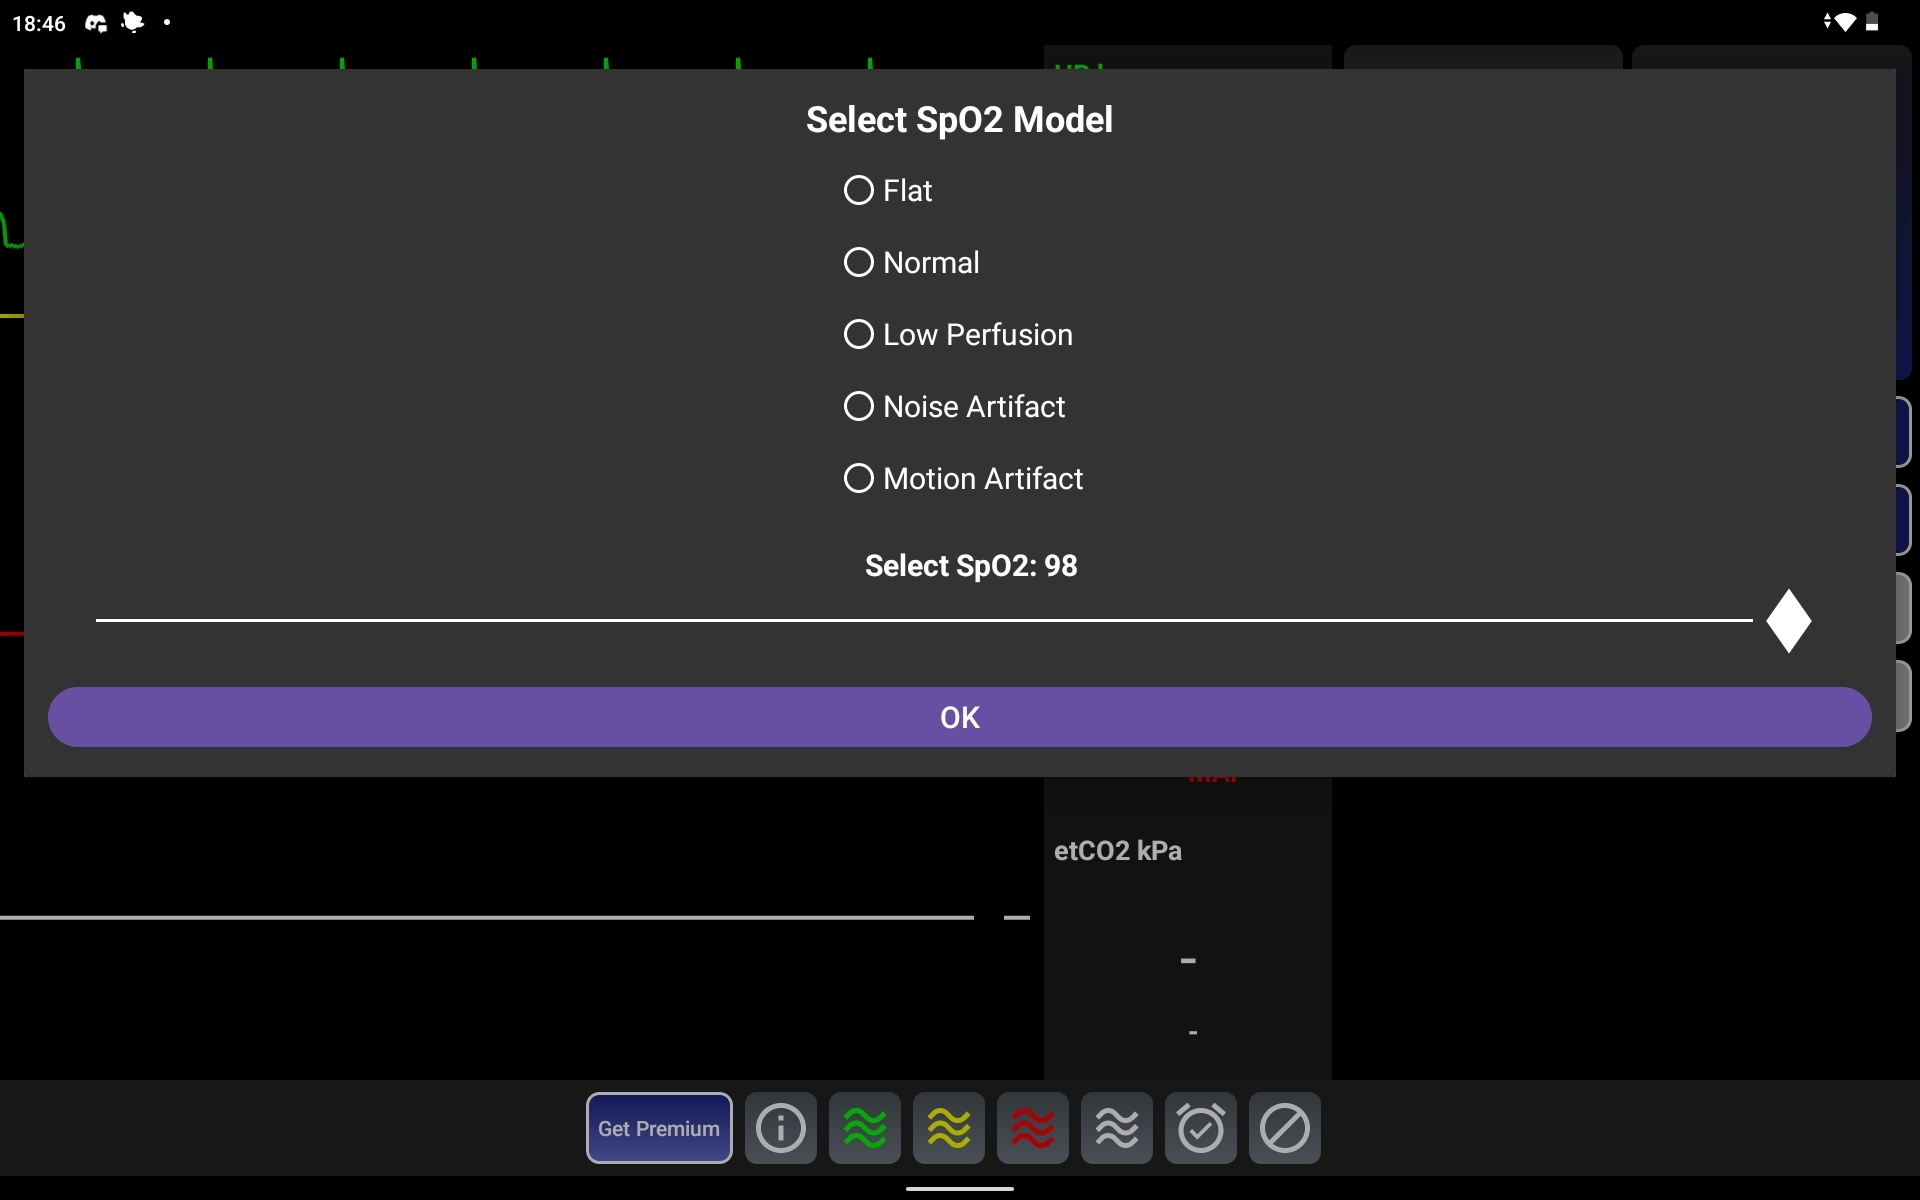Pick Motion Artifact radio option
Viewport: 1920px width, 1200px height.
859,478
